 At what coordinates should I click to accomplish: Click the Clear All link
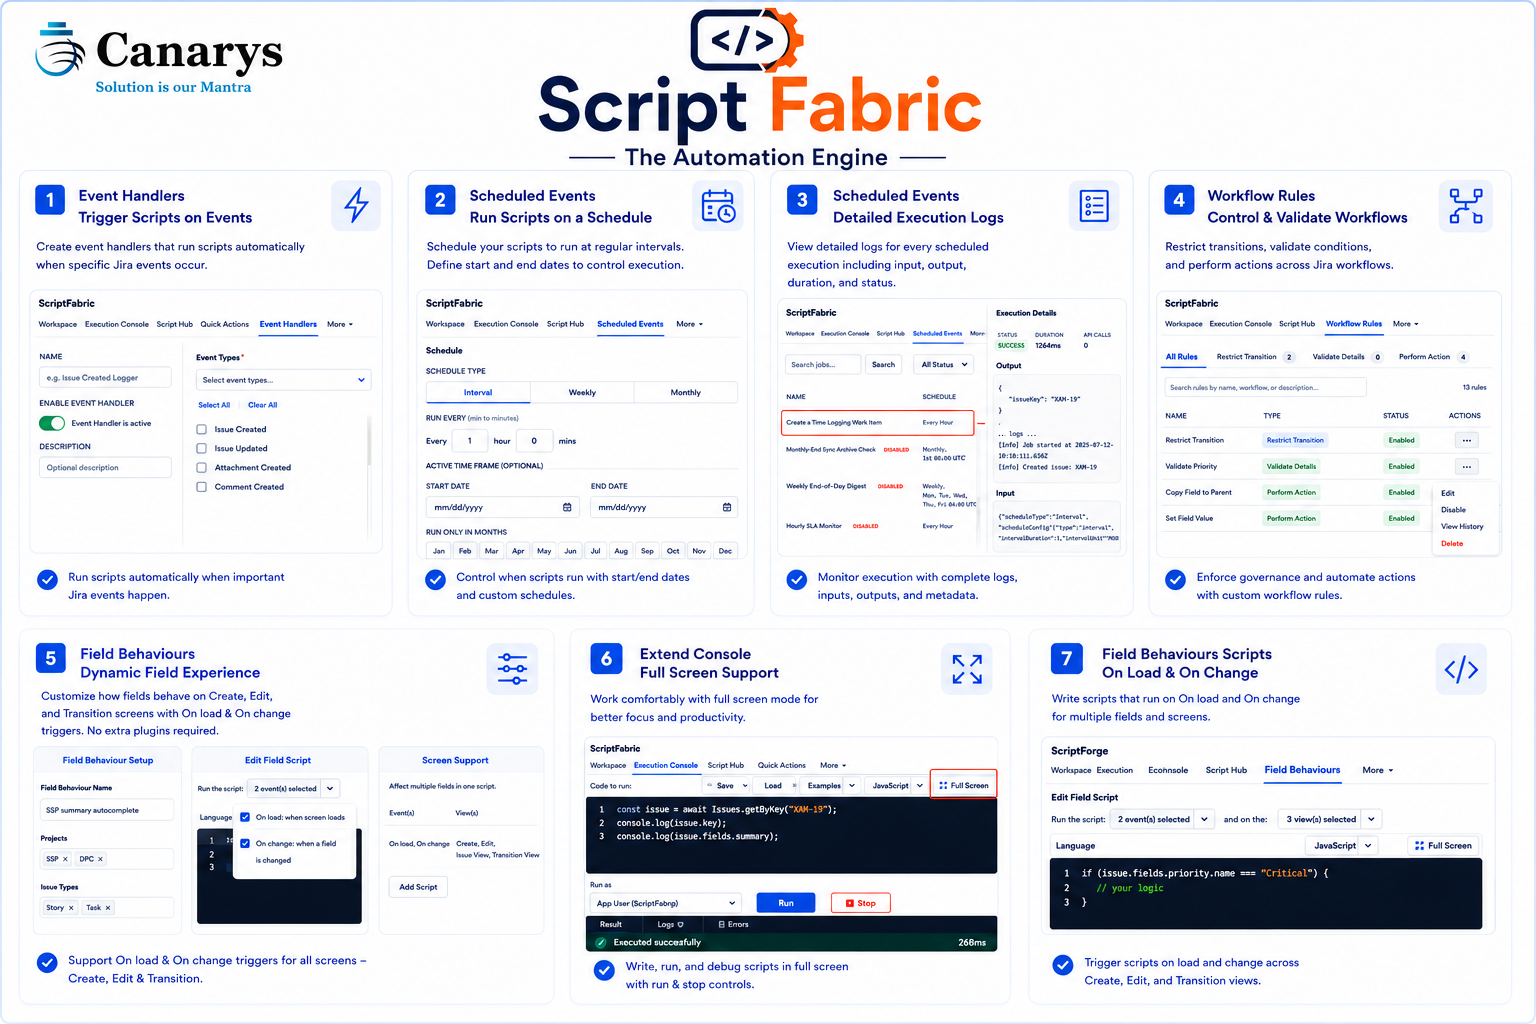point(262,405)
